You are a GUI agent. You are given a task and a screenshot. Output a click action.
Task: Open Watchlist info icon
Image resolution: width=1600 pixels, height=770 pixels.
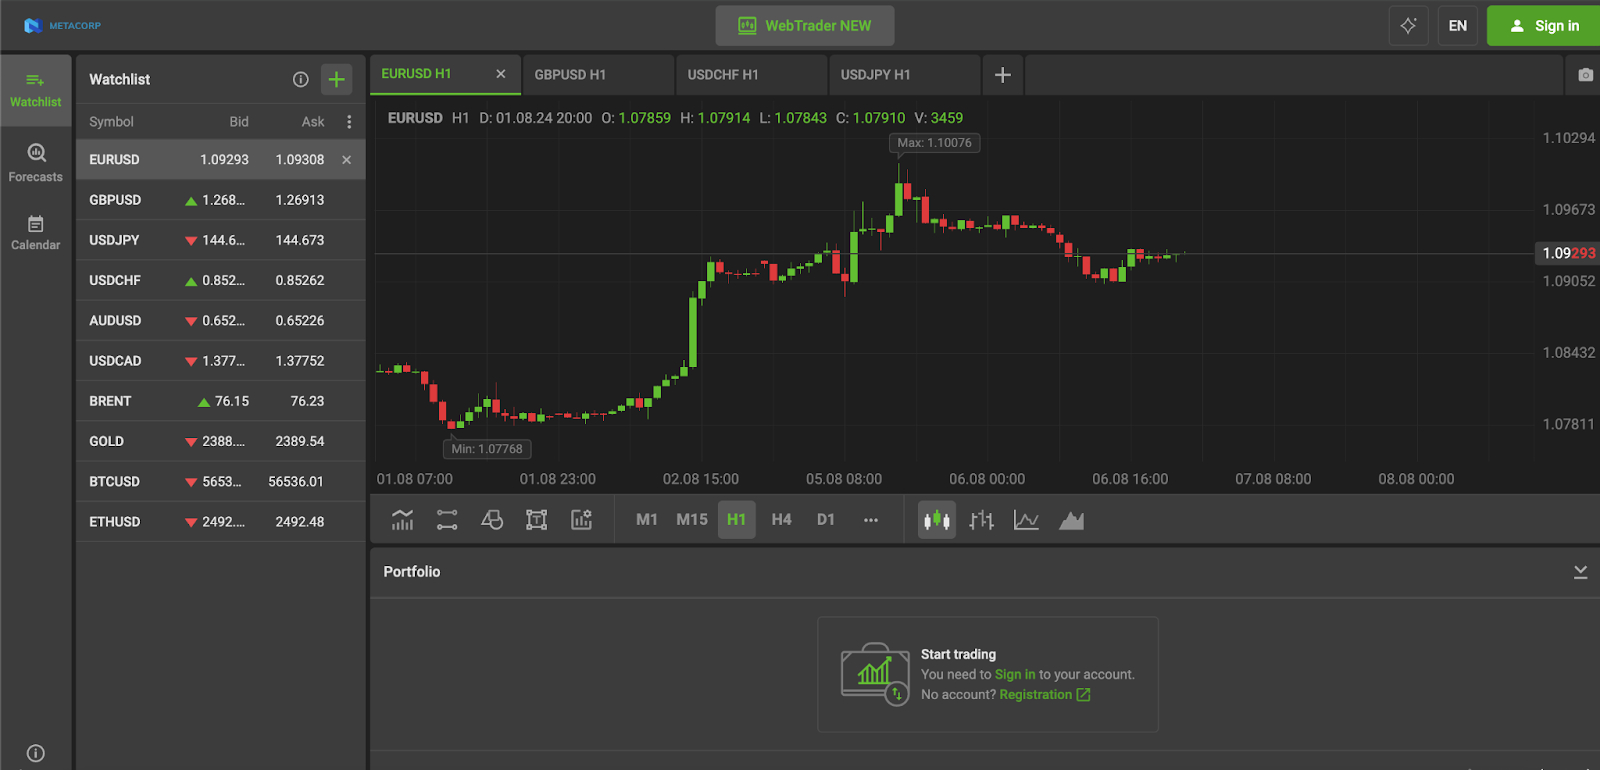click(x=300, y=79)
